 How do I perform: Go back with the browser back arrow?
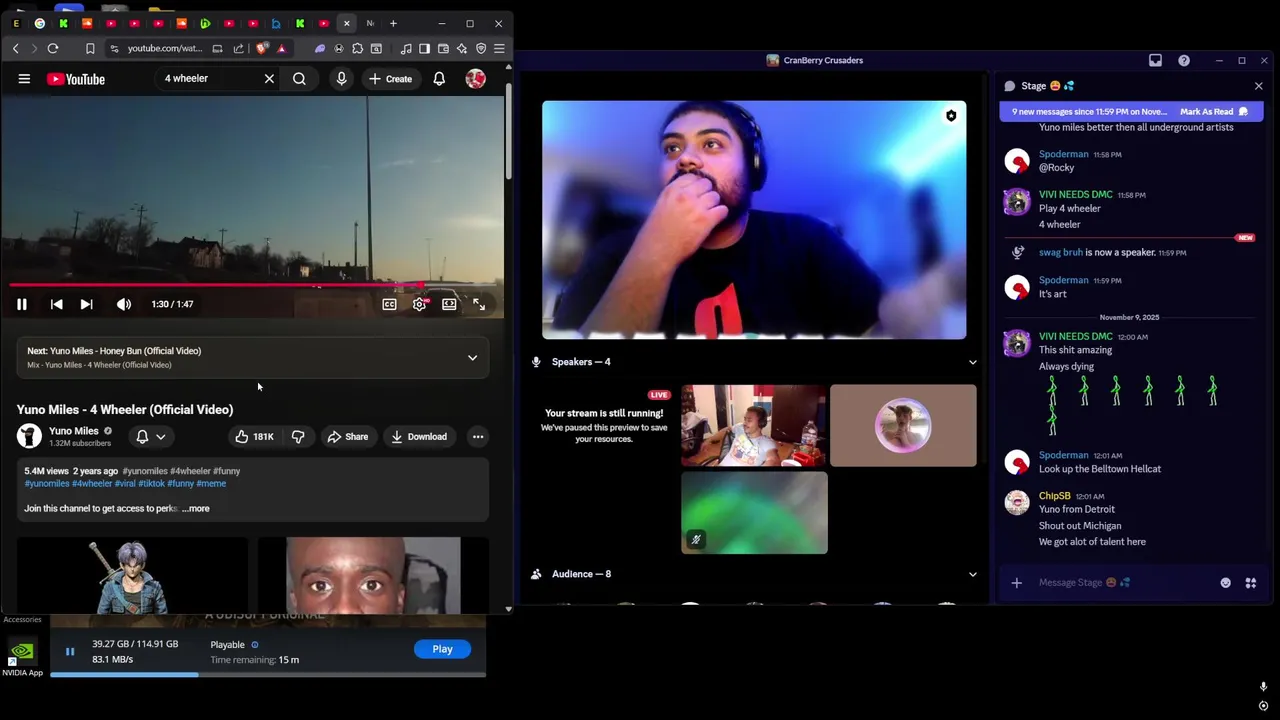tap(16, 48)
